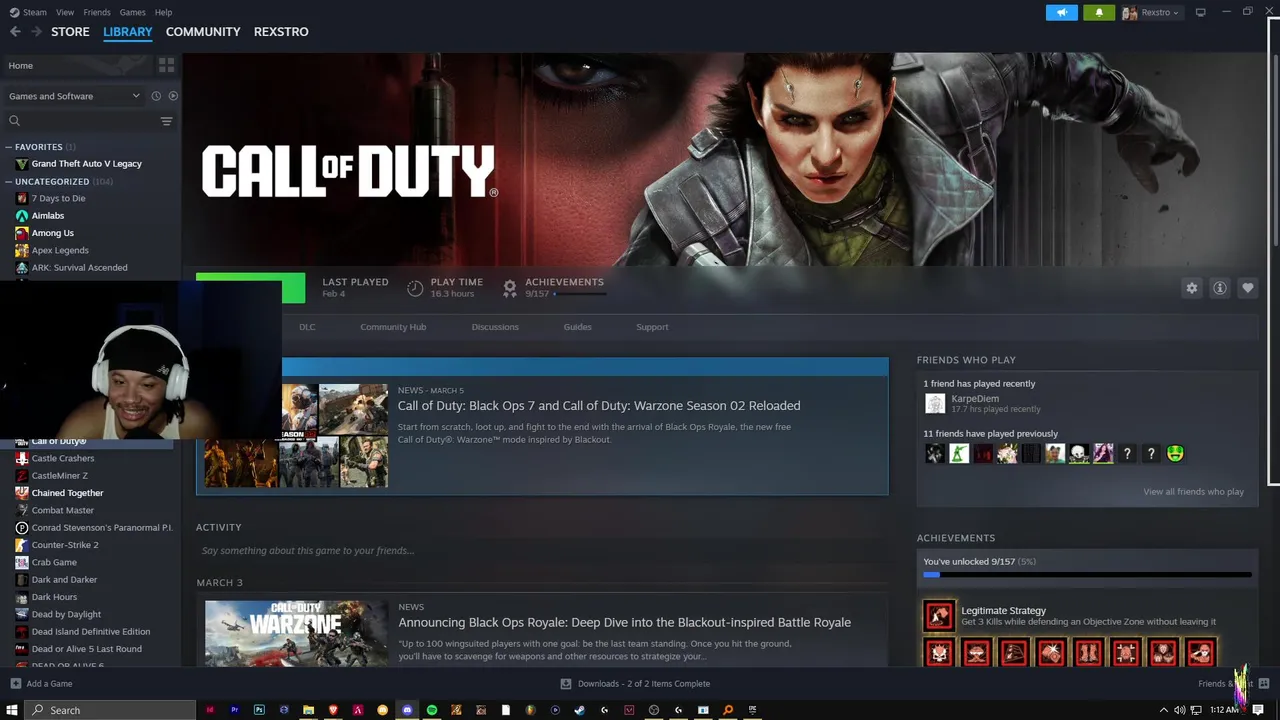Open the Rexstro account dropdown
The image size is (1280, 720).
tap(1151, 12)
